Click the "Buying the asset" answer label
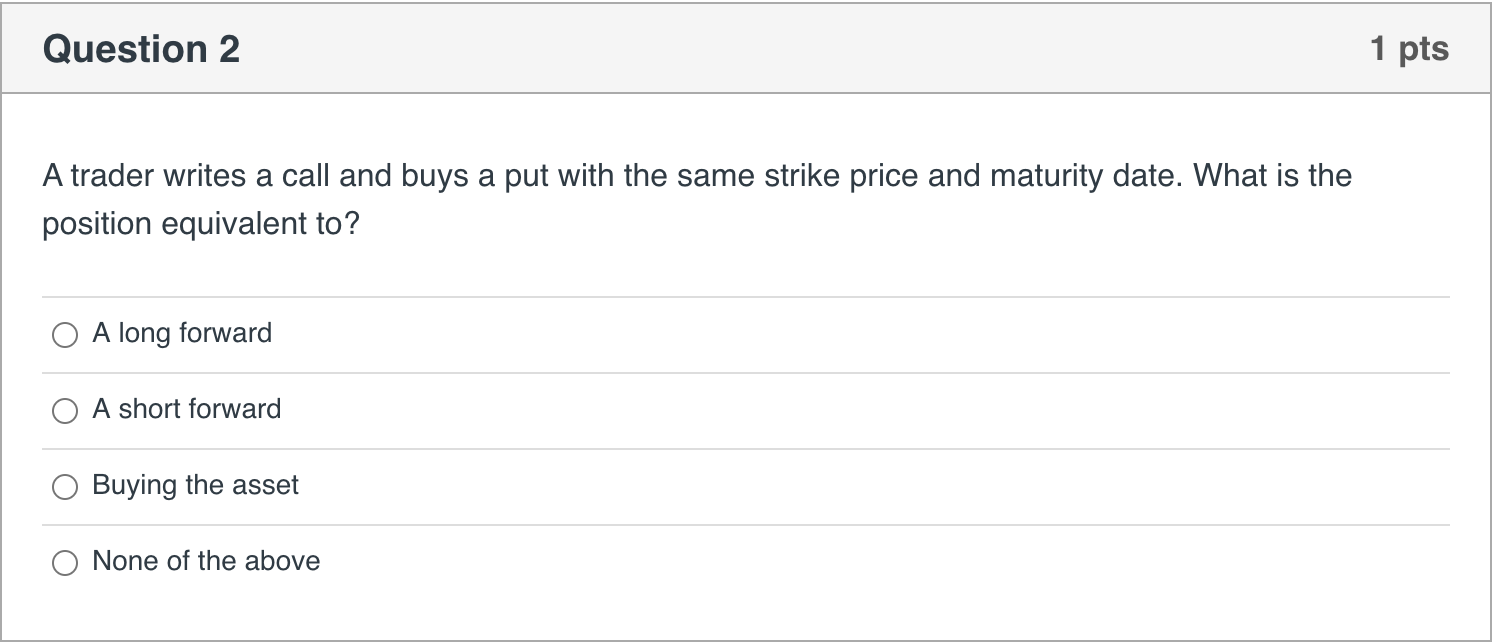The height and width of the screenshot is (644, 1492). (x=195, y=485)
